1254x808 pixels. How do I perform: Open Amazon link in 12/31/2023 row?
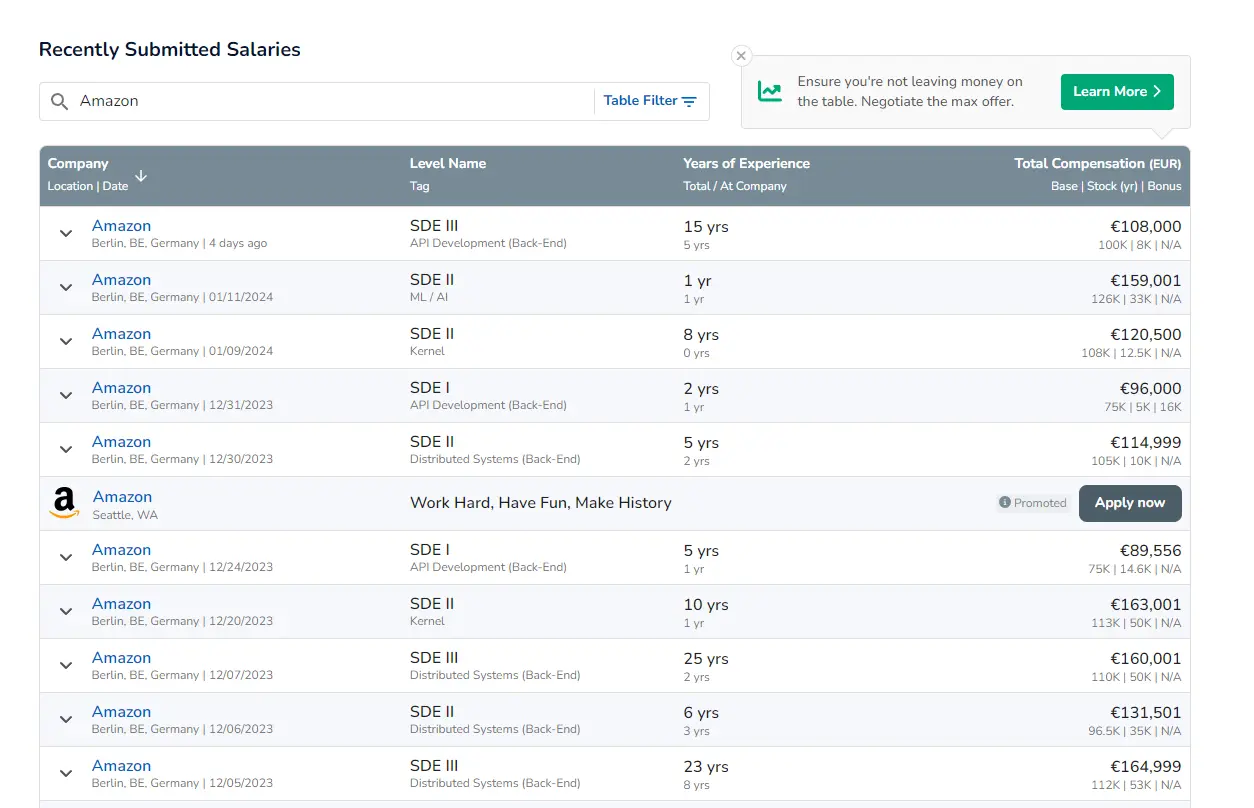point(121,388)
